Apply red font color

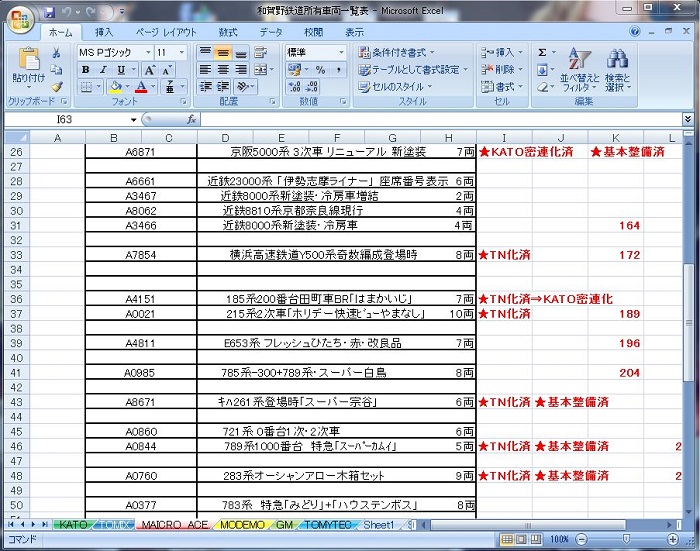(x=141, y=87)
